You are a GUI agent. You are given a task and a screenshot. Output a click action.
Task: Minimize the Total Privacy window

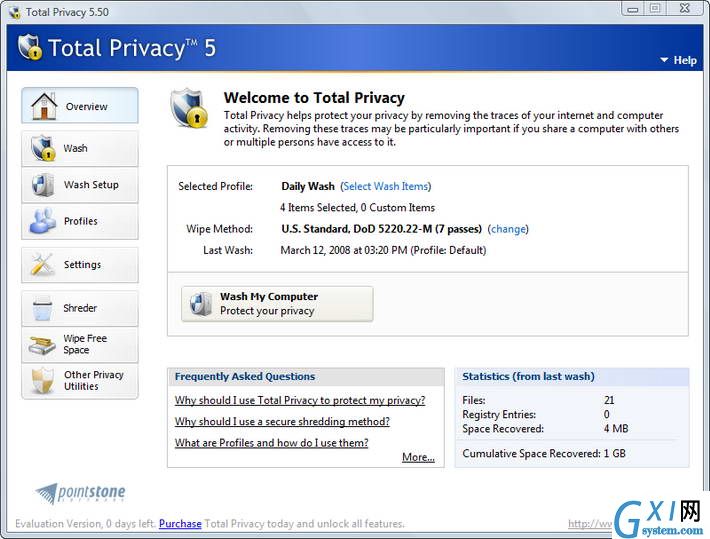tap(633, 9)
